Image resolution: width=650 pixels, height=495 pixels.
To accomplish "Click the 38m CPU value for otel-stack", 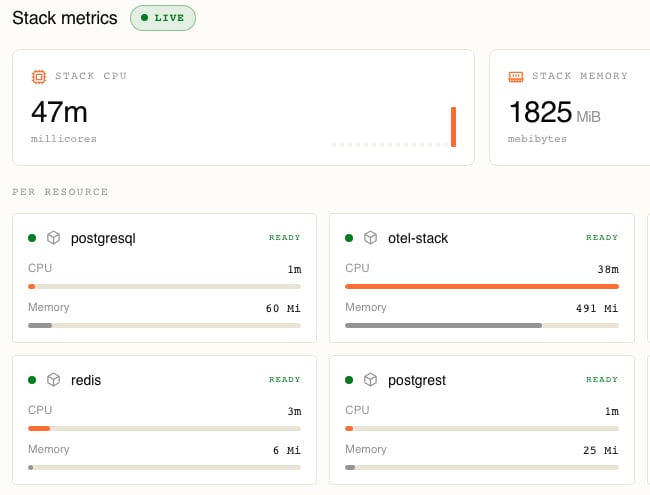I will [x=608, y=269].
